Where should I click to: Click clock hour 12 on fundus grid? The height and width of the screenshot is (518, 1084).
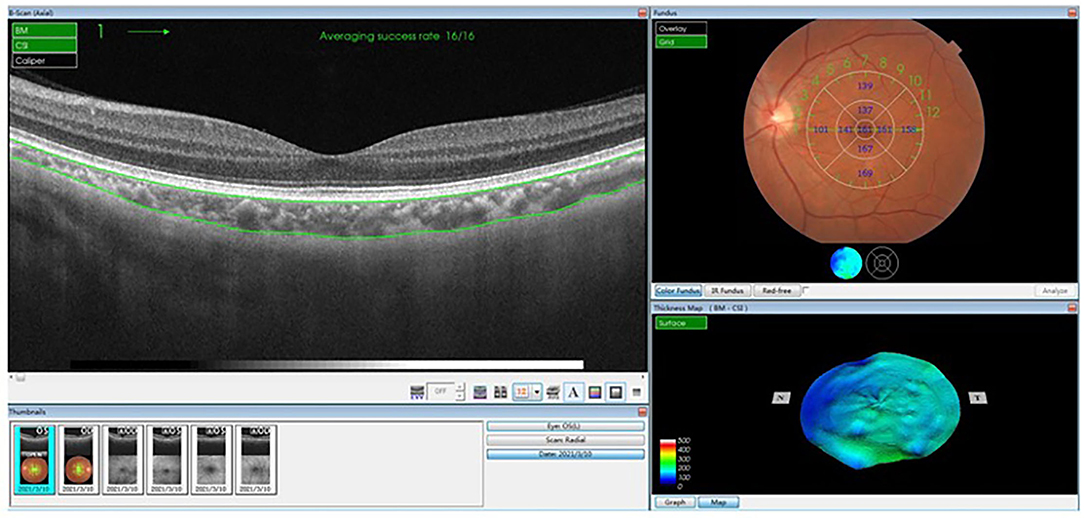(x=933, y=111)
